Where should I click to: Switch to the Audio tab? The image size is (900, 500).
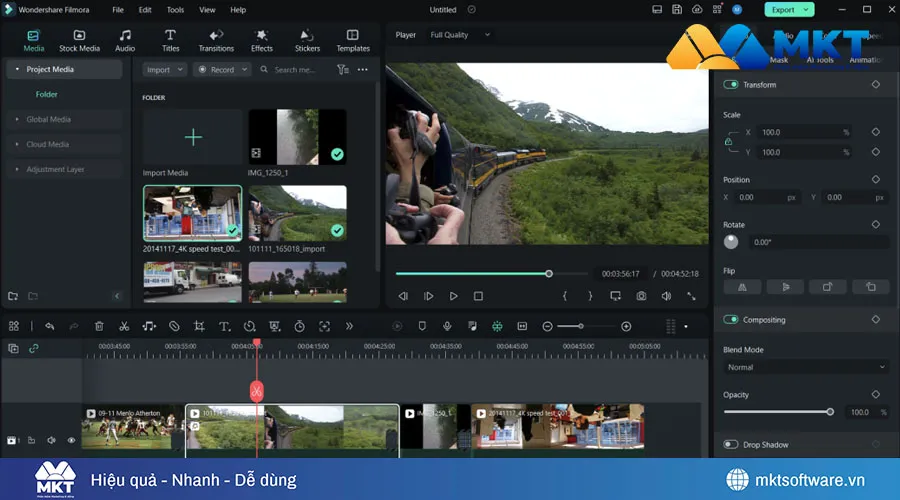point(125,41)
